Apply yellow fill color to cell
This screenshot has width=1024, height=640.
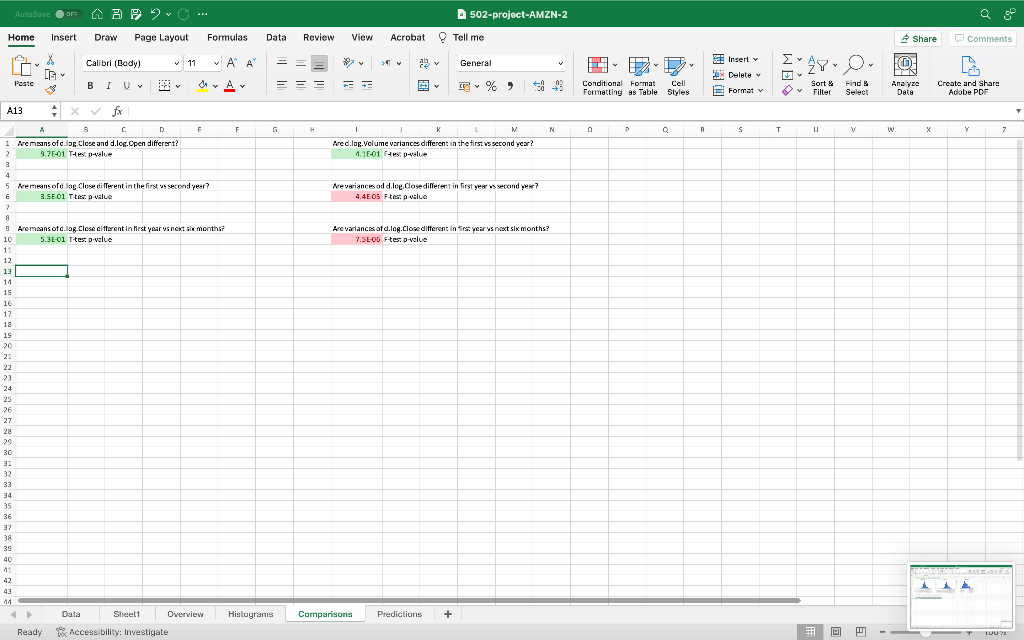coord(202,86)
